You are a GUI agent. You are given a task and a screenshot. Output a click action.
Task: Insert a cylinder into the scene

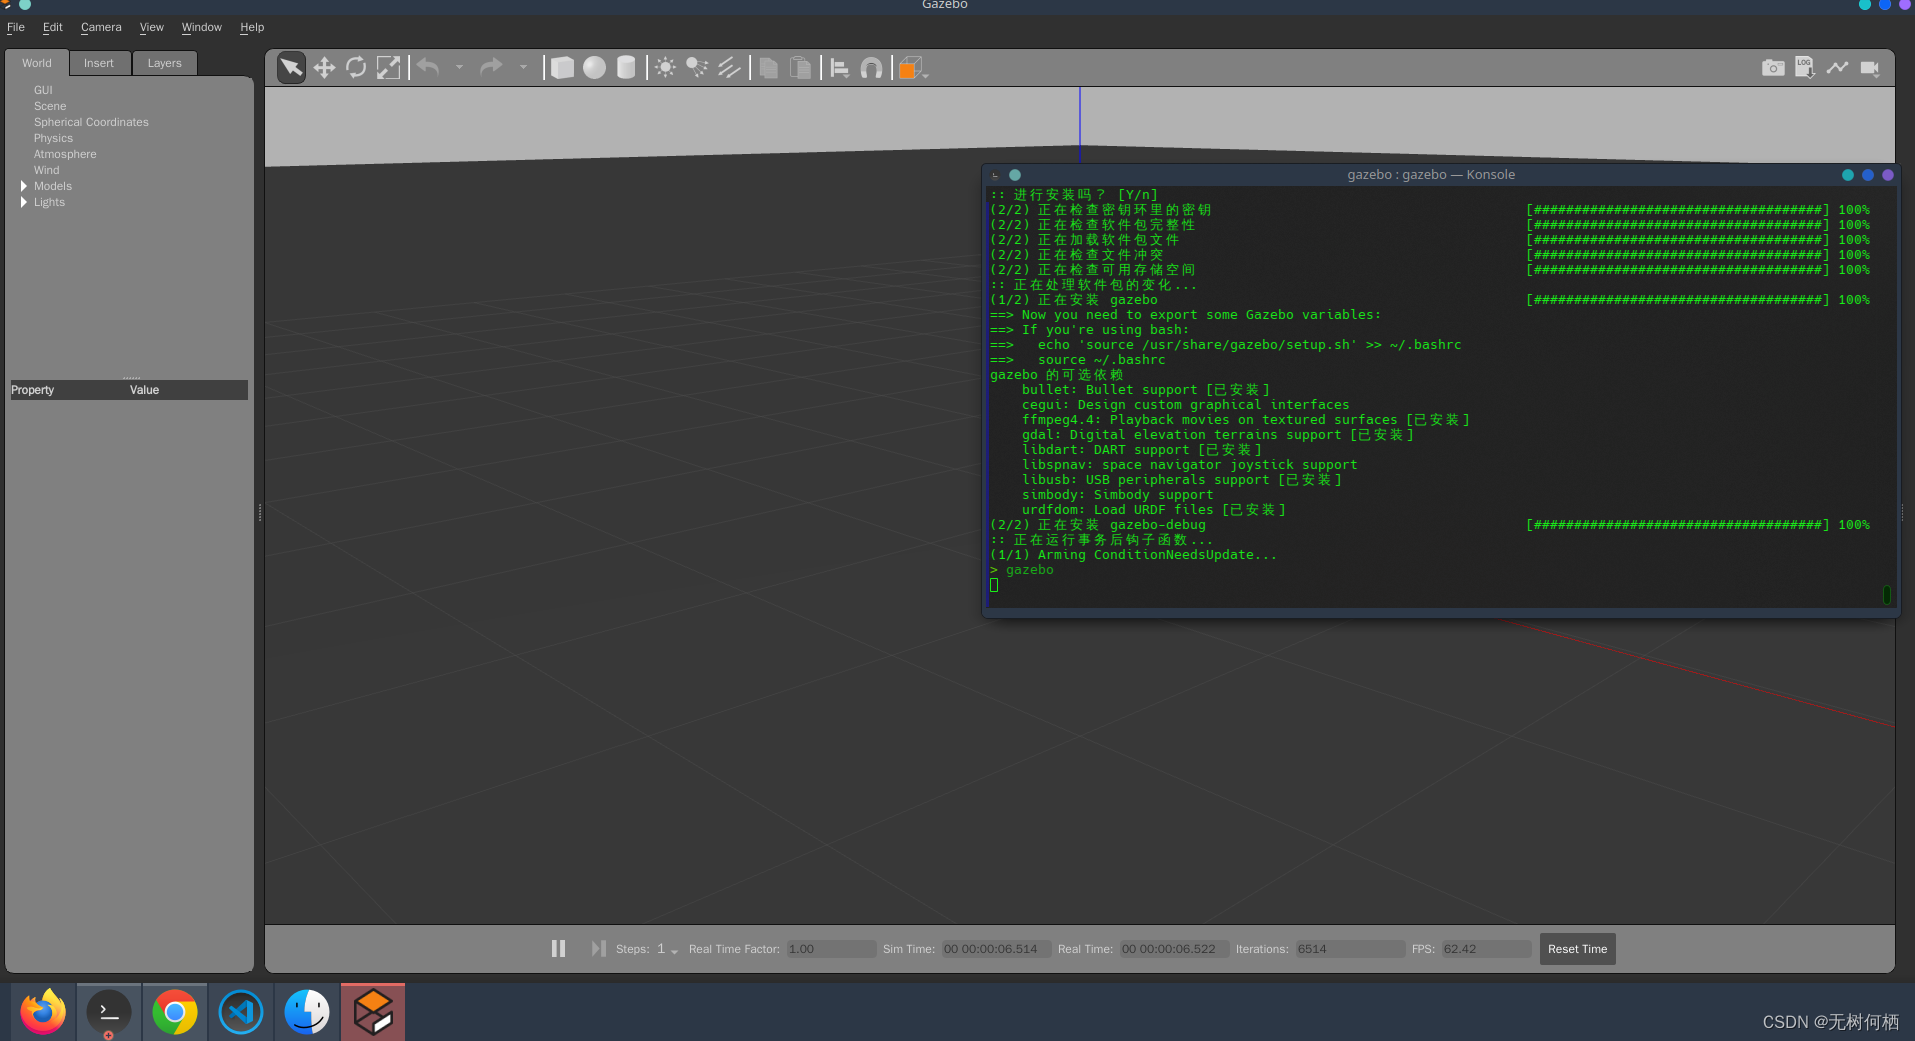(626, 67)
